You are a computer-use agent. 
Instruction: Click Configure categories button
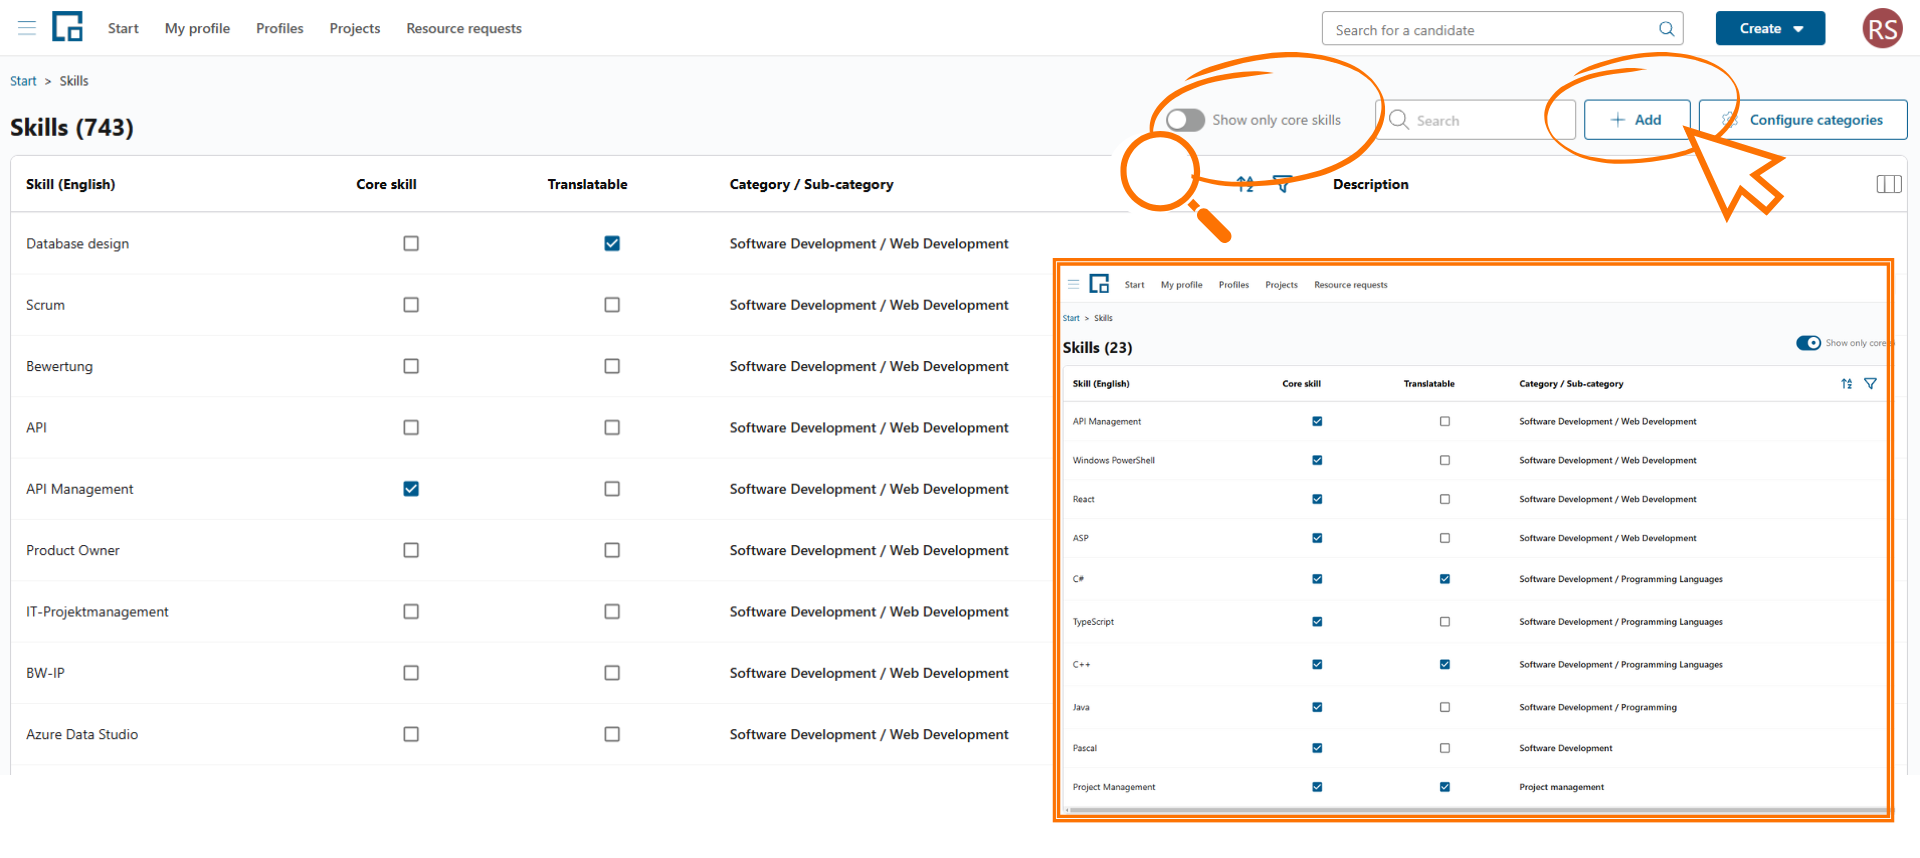(x=1803, y=120)
